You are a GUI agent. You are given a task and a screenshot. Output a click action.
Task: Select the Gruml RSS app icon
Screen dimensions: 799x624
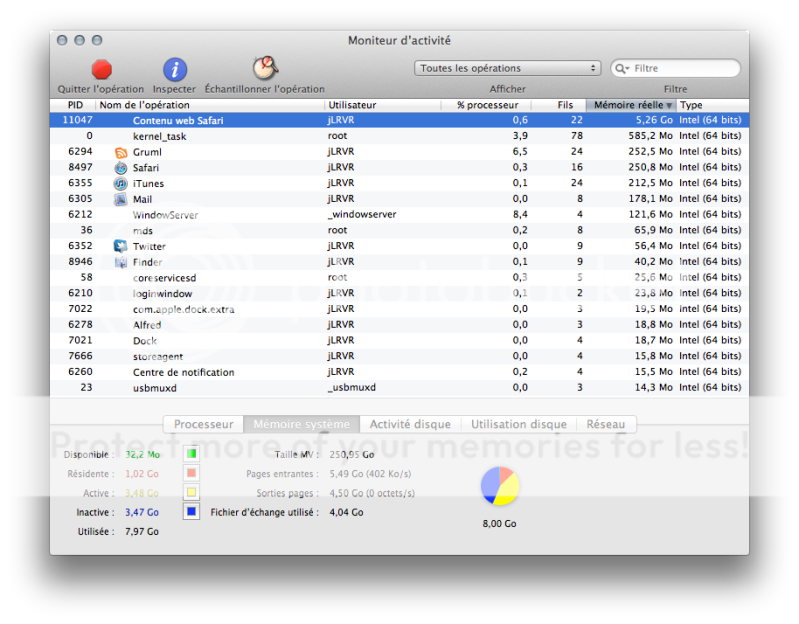click(121, 152)
